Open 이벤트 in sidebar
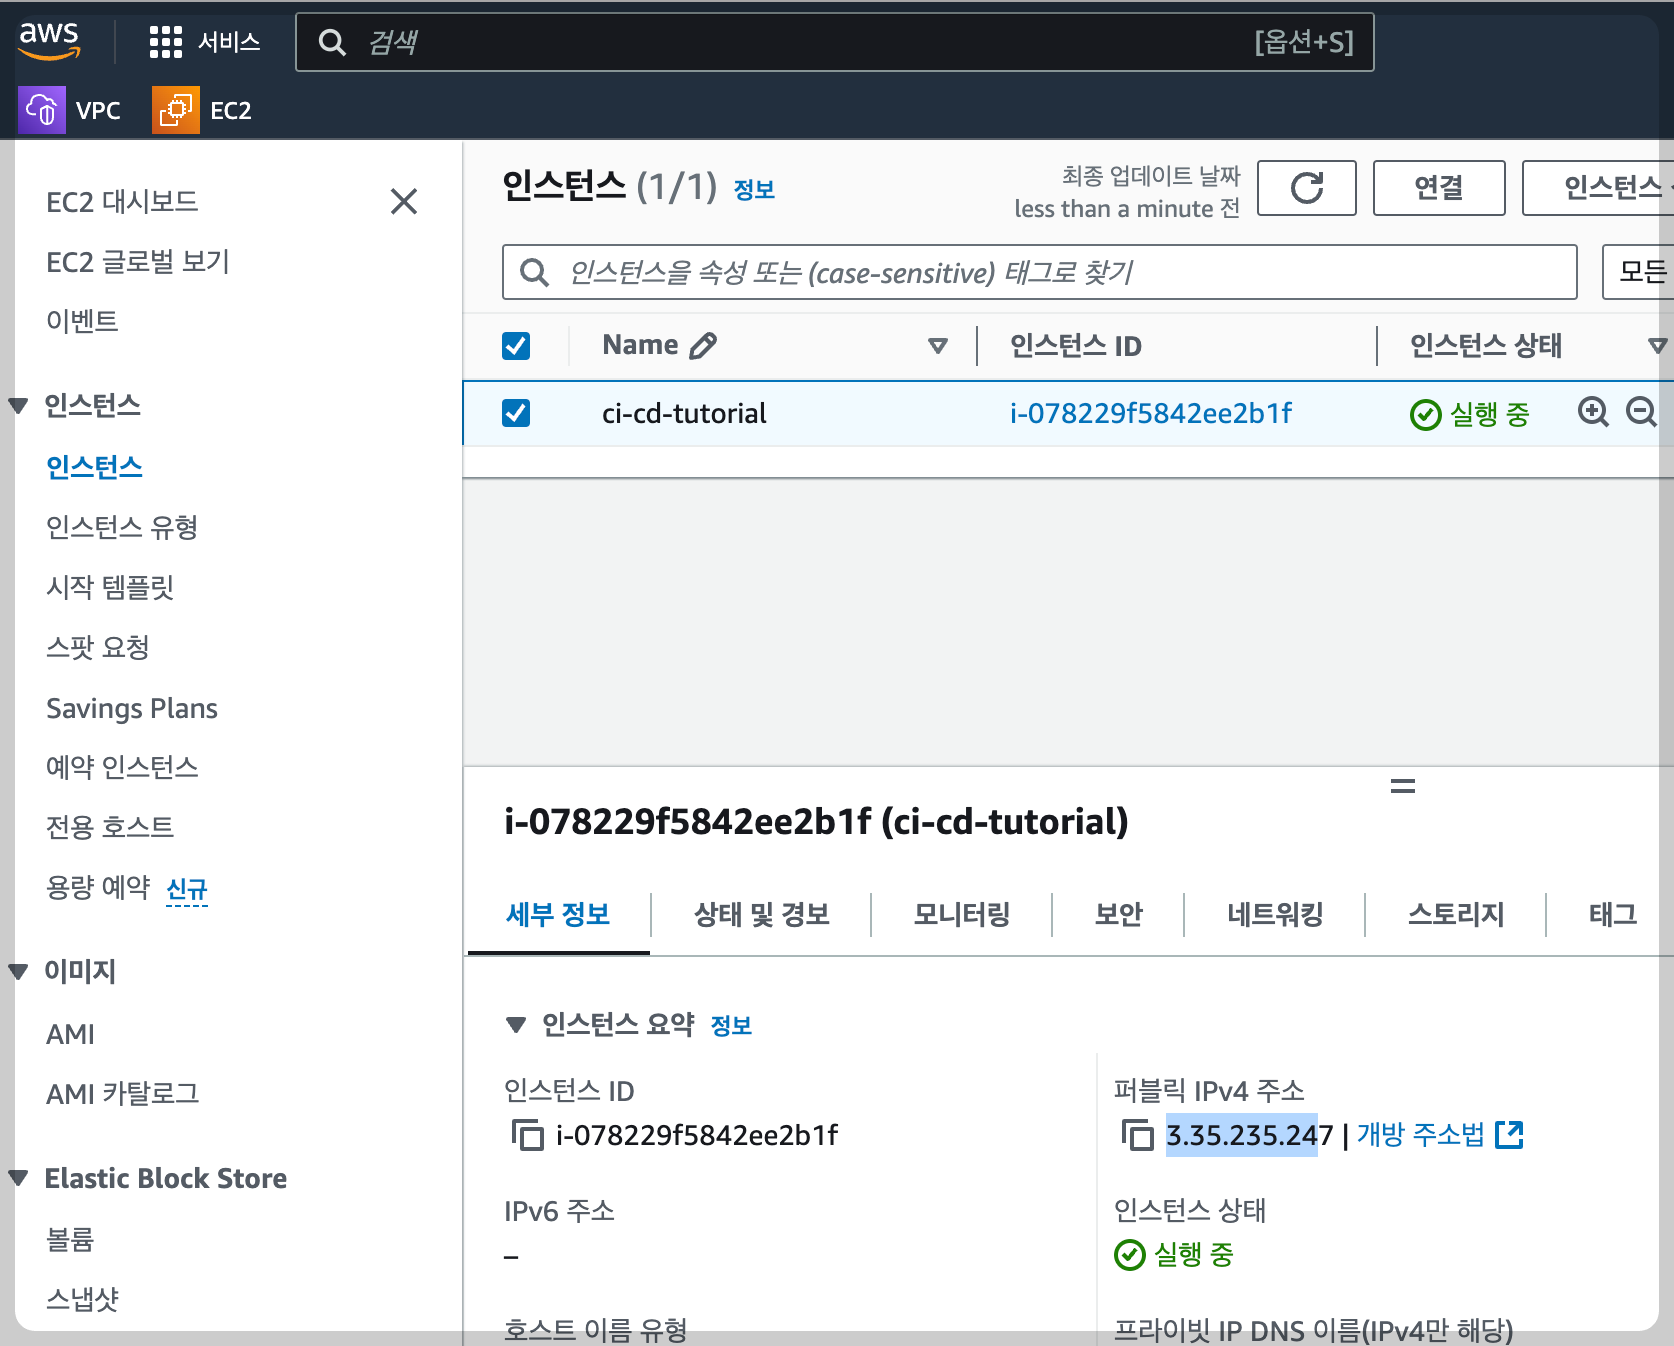 [x=82, y=321]
